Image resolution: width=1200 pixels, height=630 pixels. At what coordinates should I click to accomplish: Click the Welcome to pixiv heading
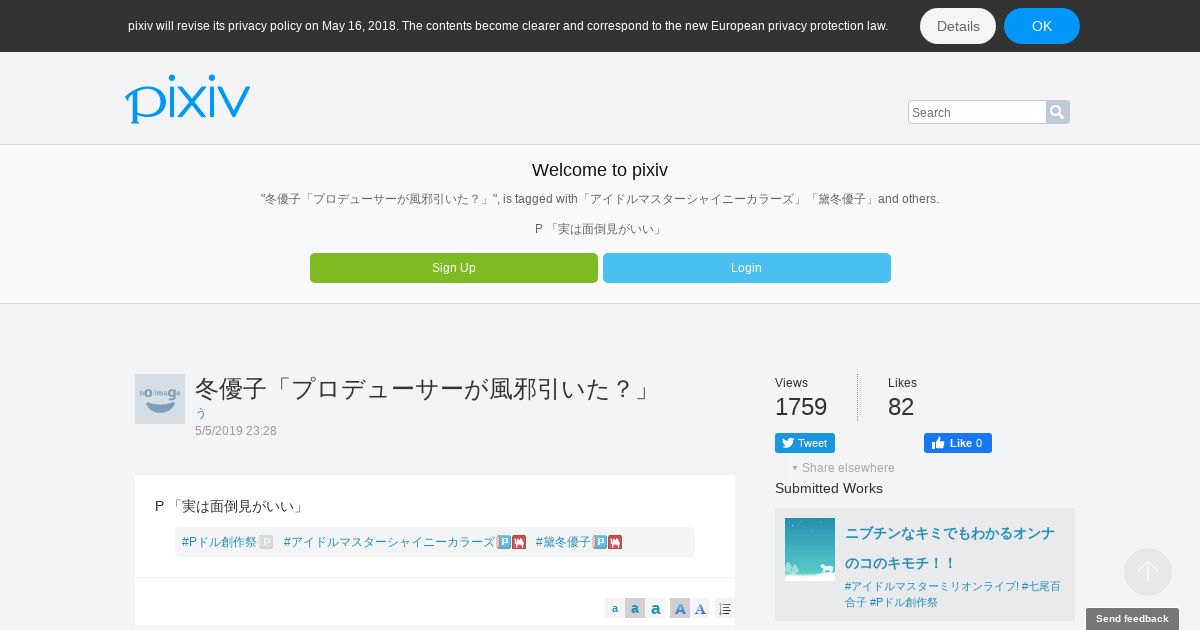(600, 170)
